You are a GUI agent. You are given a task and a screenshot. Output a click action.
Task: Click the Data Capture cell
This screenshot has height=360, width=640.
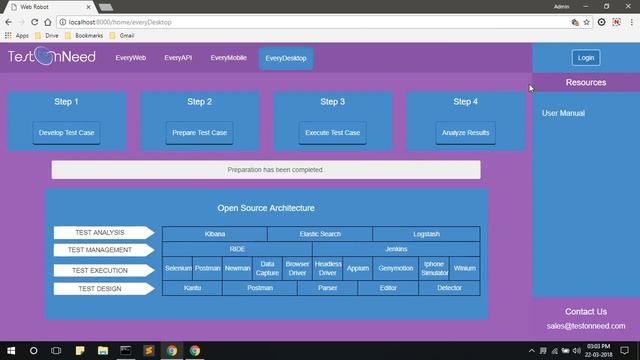(x=267, y=268)
